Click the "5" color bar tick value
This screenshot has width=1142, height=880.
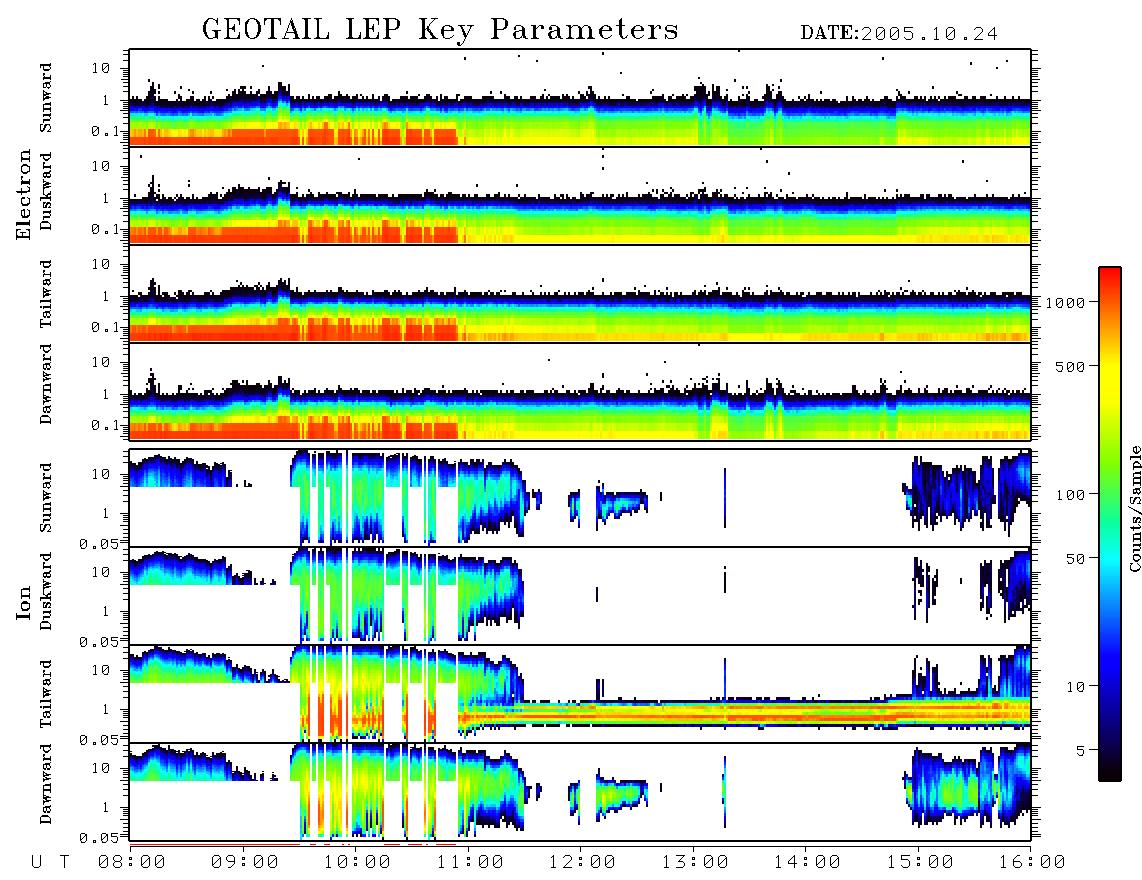[x=1080, y=751]
